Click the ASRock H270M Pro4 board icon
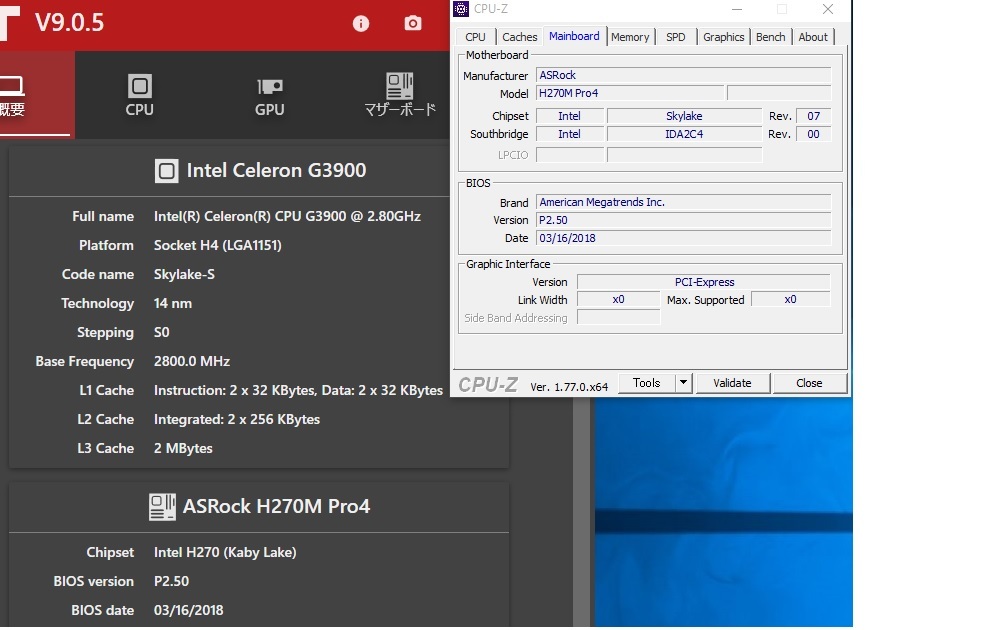Screen dimensions: 1008x630 [162, 507]
